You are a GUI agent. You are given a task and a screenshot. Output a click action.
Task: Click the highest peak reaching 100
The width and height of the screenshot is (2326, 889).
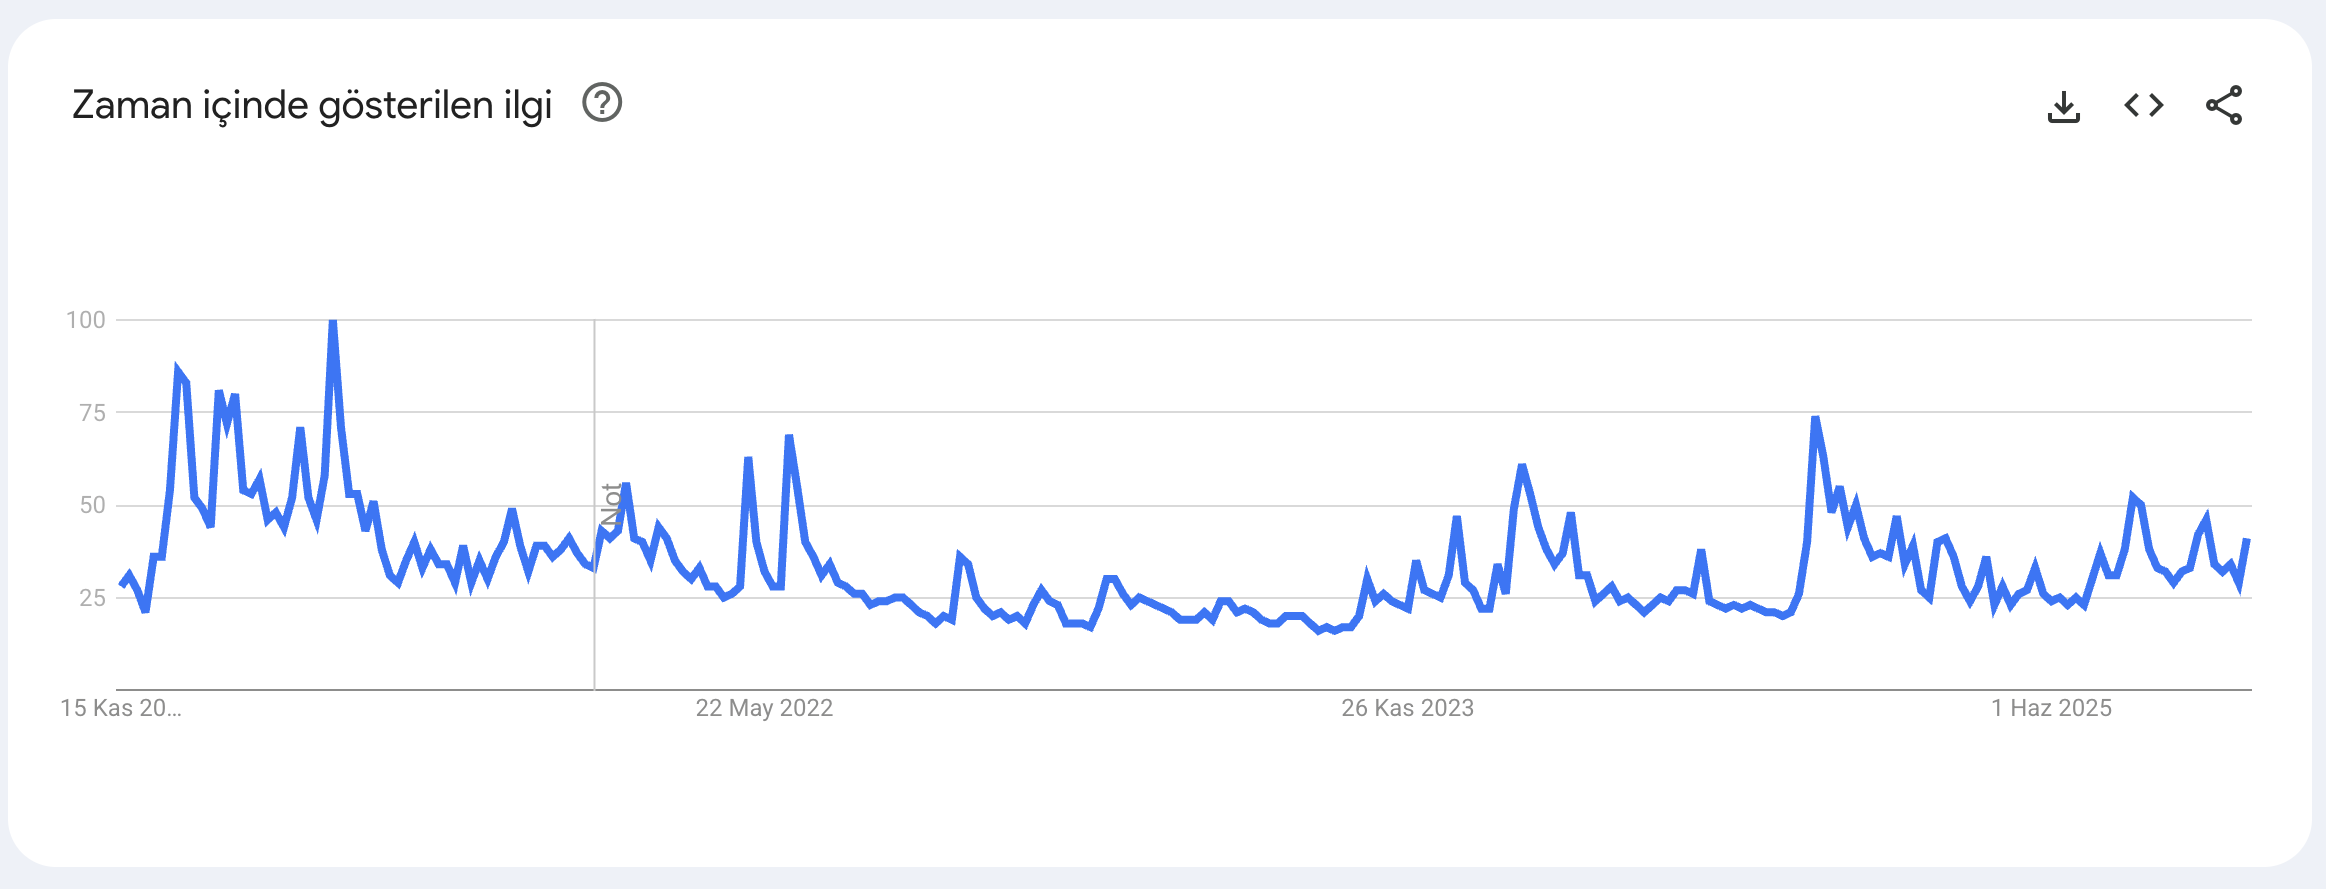[332, 322]
